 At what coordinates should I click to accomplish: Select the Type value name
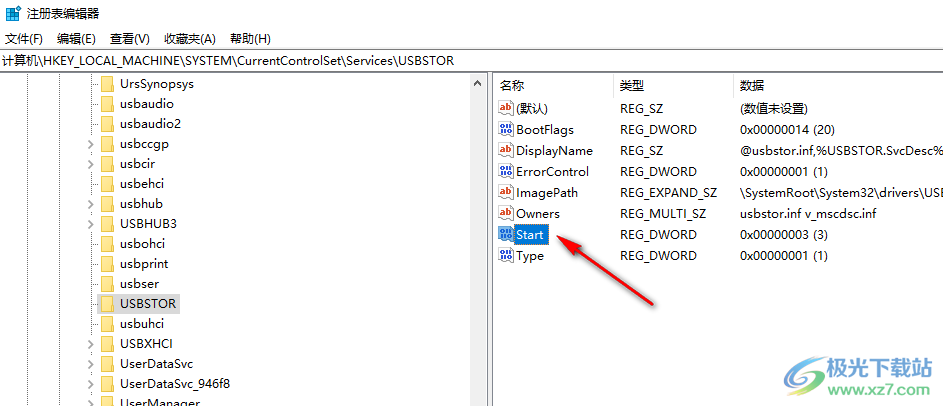click(530, 256)
